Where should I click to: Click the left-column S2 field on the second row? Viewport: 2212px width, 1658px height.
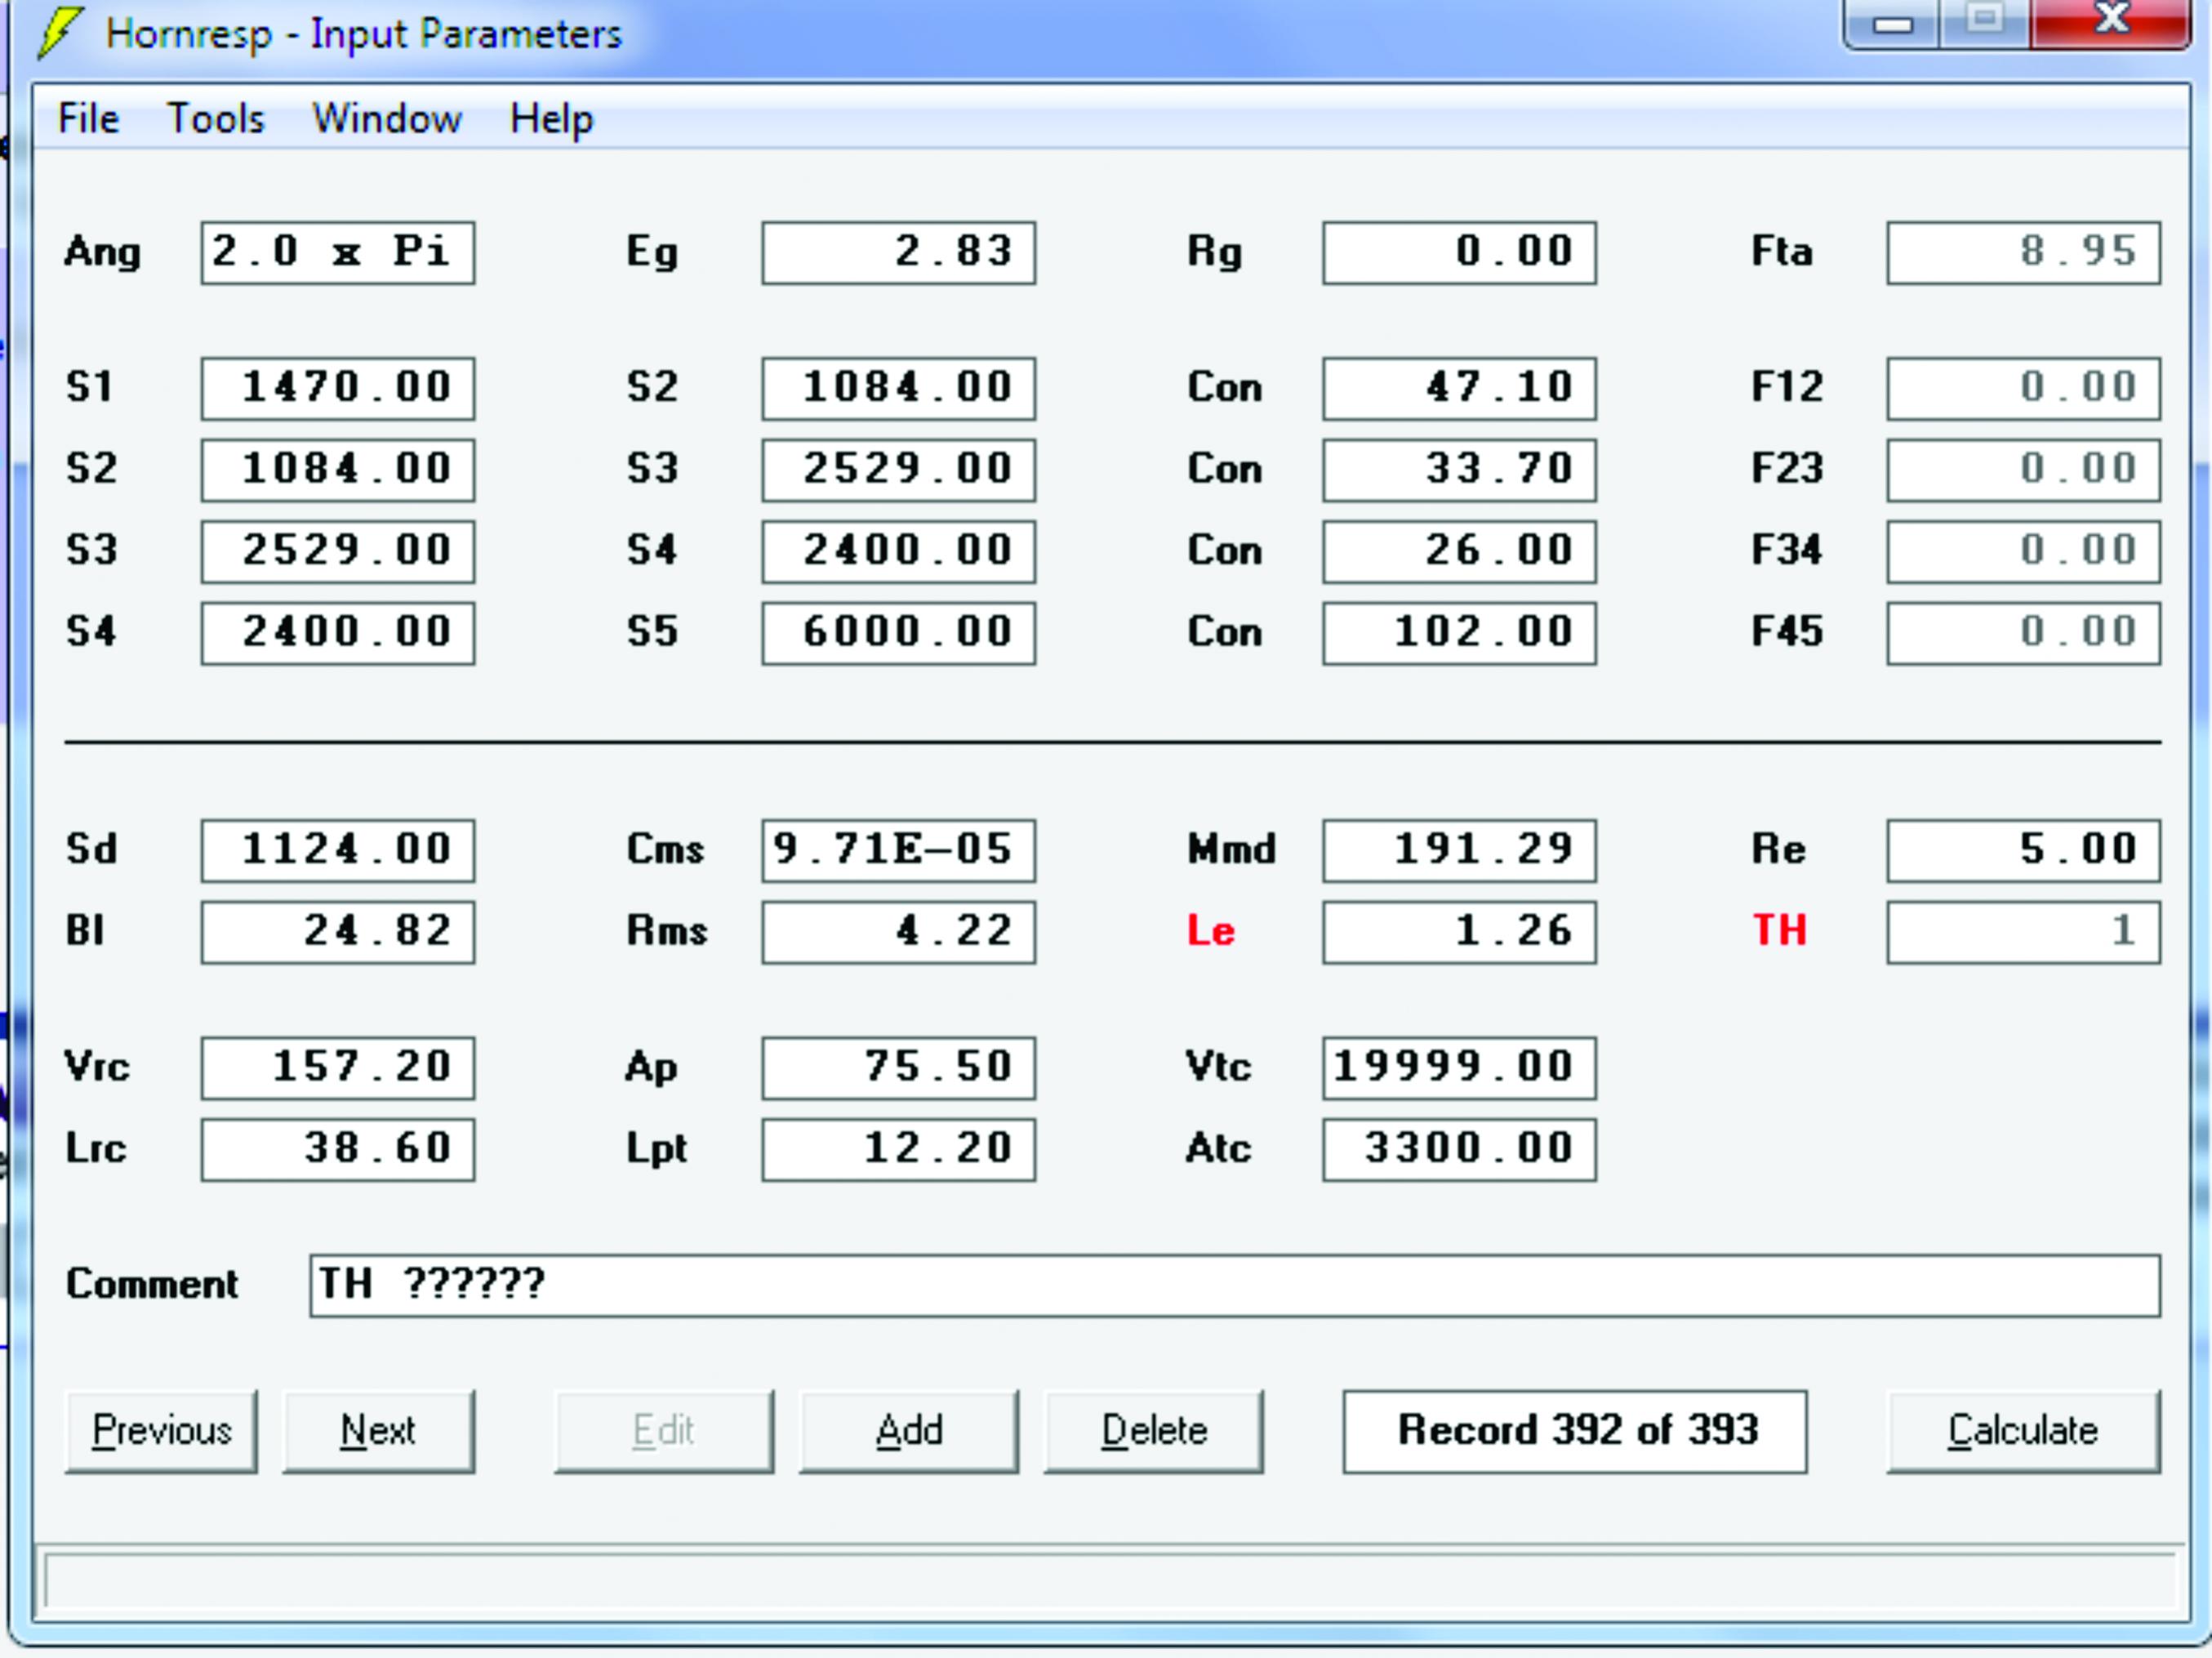pyautogui.click(x=338, y=470)
